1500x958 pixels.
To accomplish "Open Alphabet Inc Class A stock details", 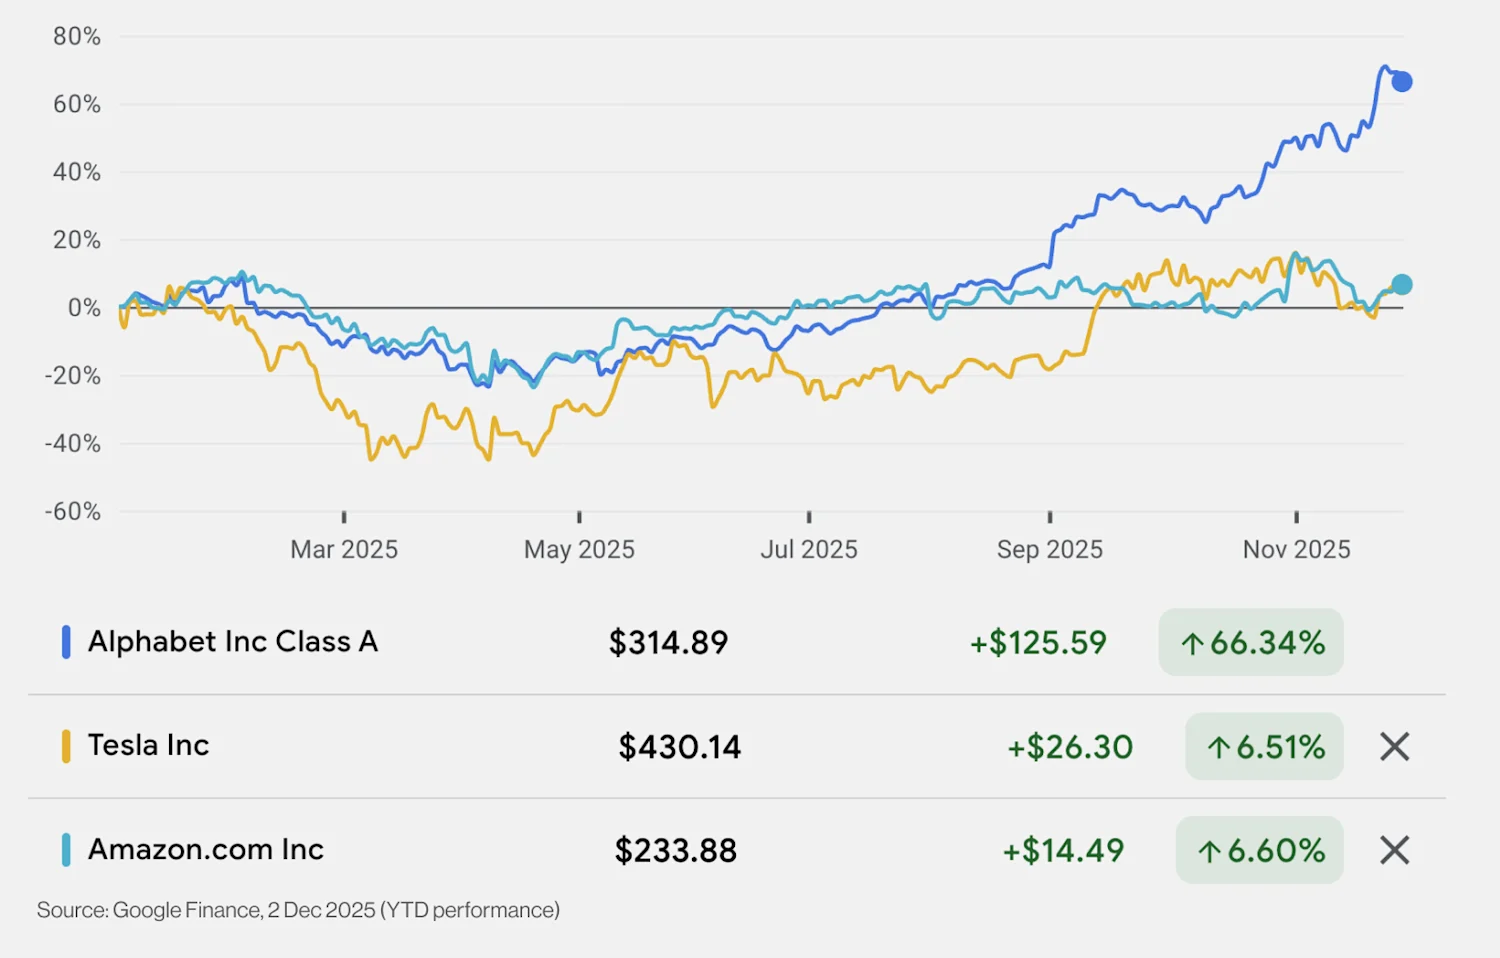I will tap(233, 642).
